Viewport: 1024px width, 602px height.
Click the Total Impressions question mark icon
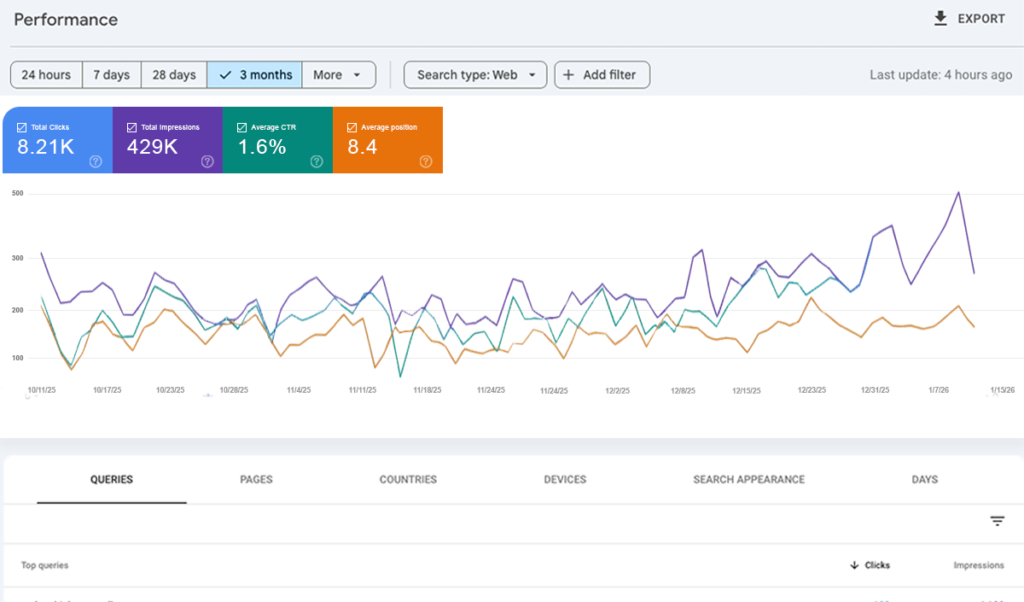tap(206, 160)
